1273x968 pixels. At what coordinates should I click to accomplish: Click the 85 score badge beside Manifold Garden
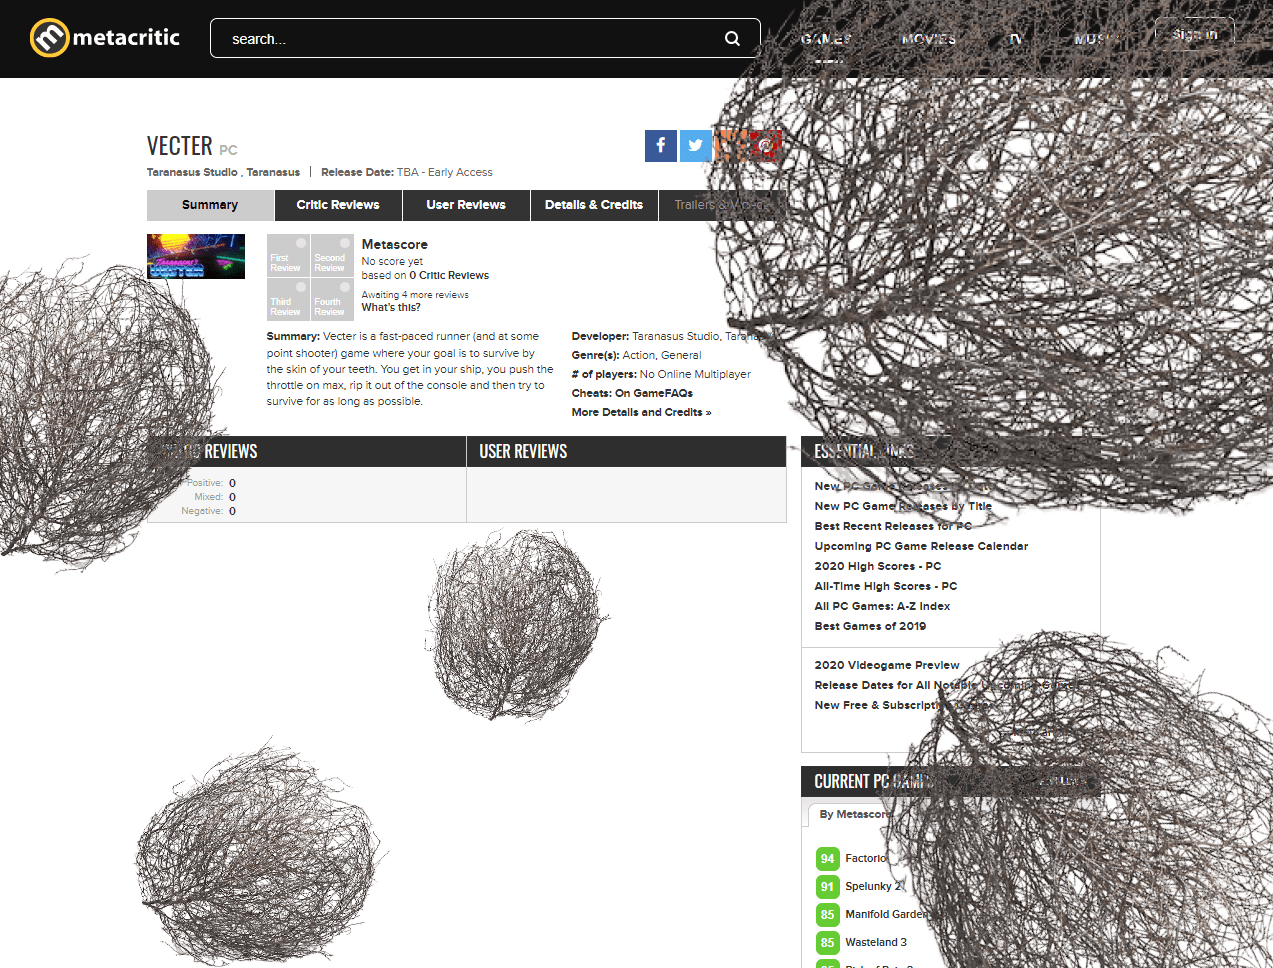click(827, 915)
